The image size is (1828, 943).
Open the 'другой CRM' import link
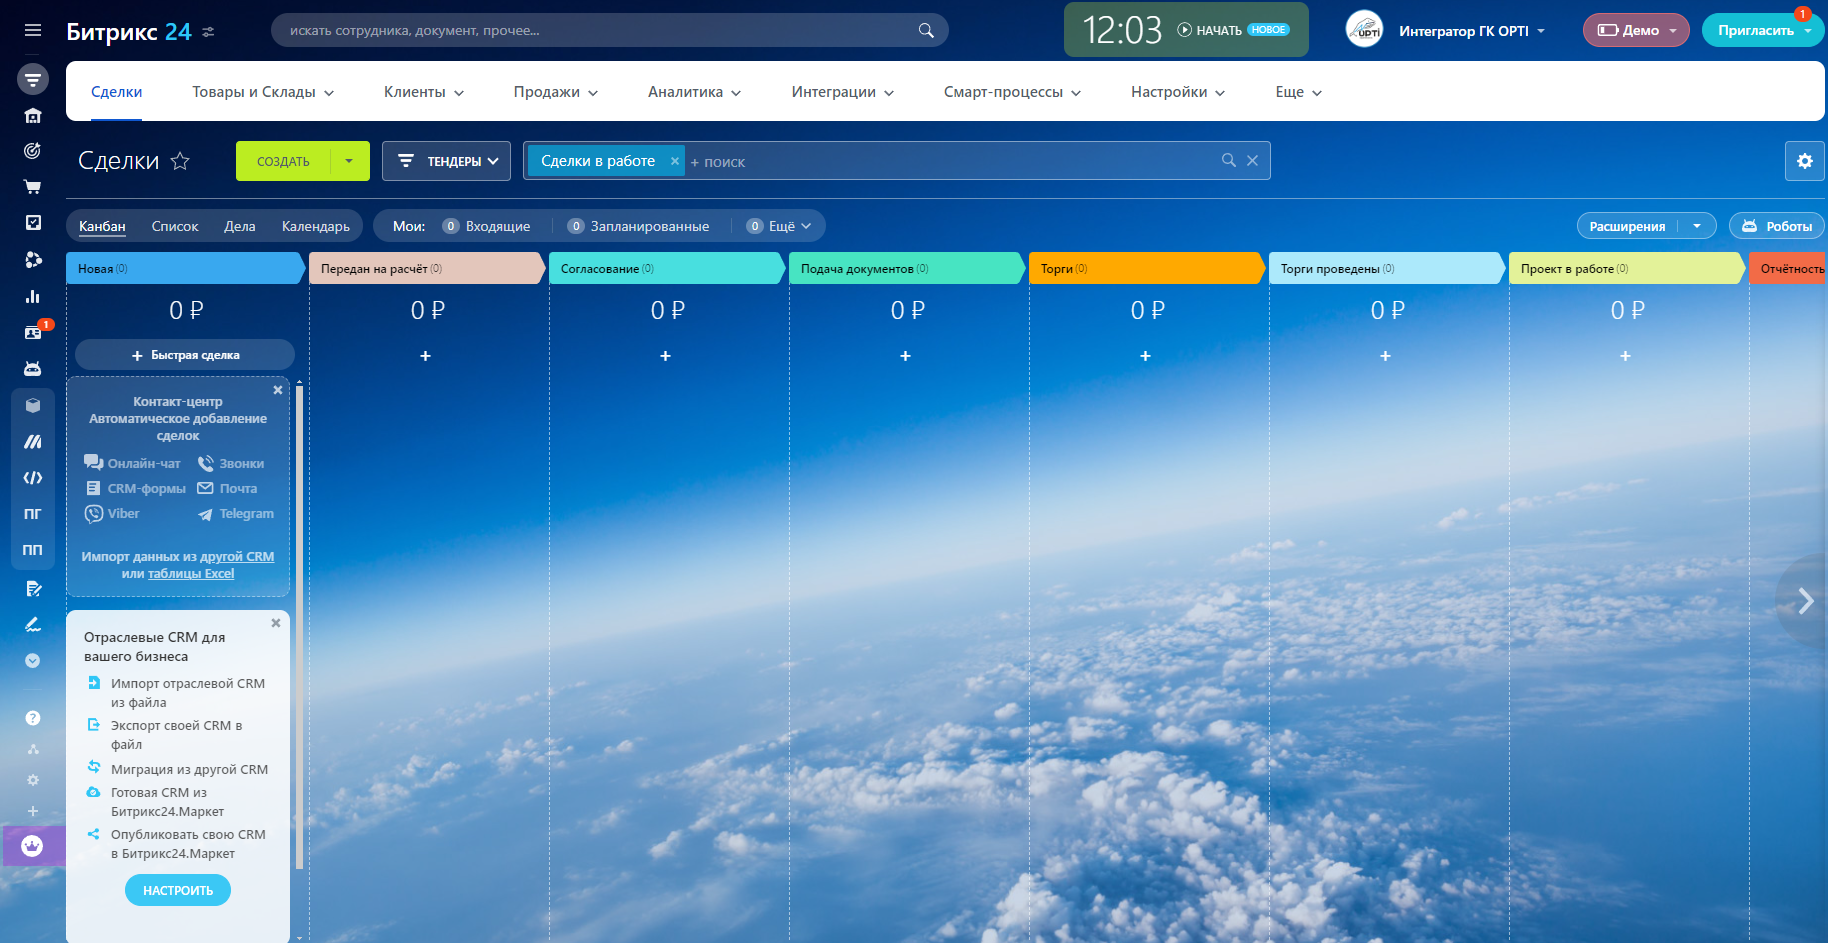237,556
